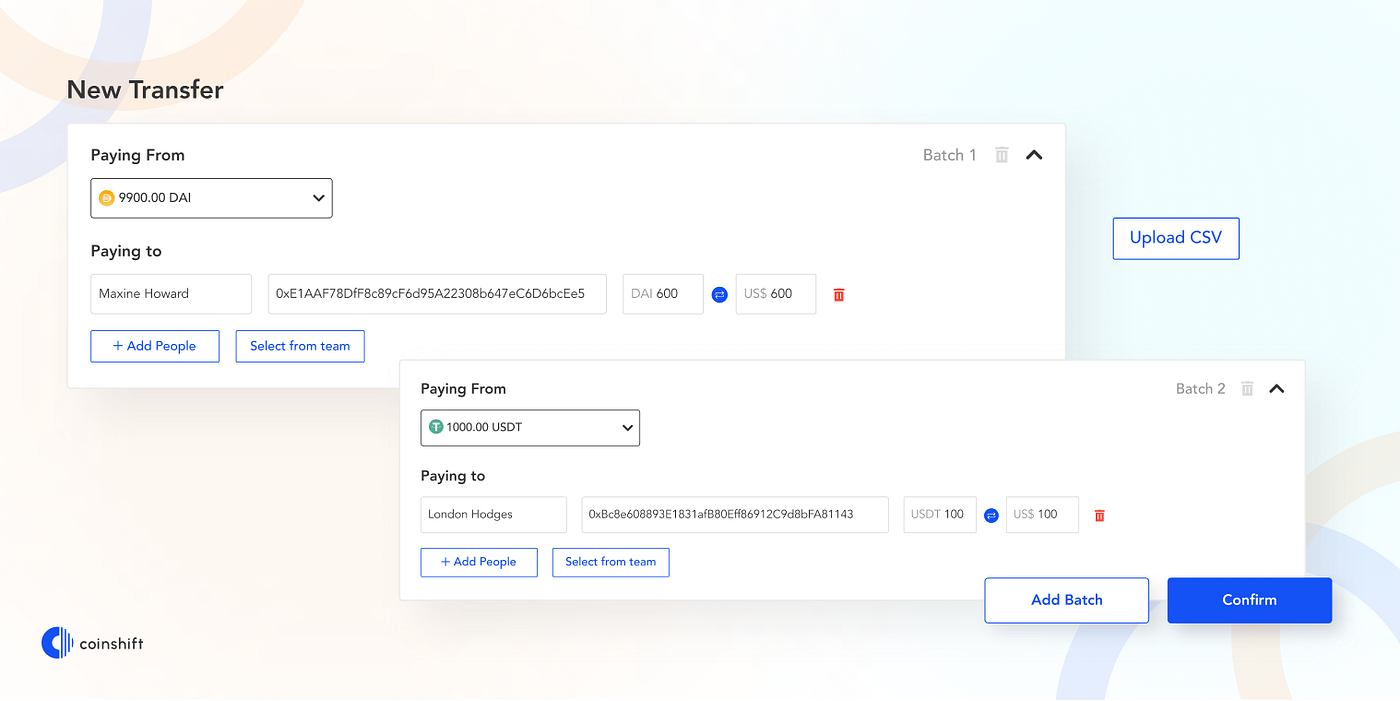Click the US$ 600 amount field
Image resolution: width=1400 pixels, height=701 pixels.
(776, 294)
